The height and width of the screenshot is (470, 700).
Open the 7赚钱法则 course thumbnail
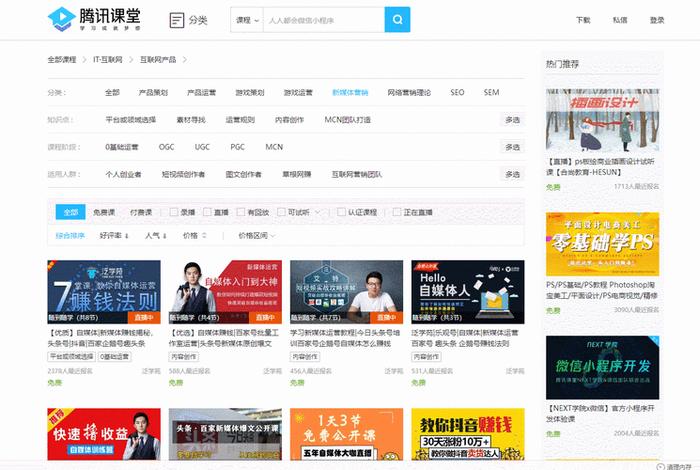click(x=104, y=292)
